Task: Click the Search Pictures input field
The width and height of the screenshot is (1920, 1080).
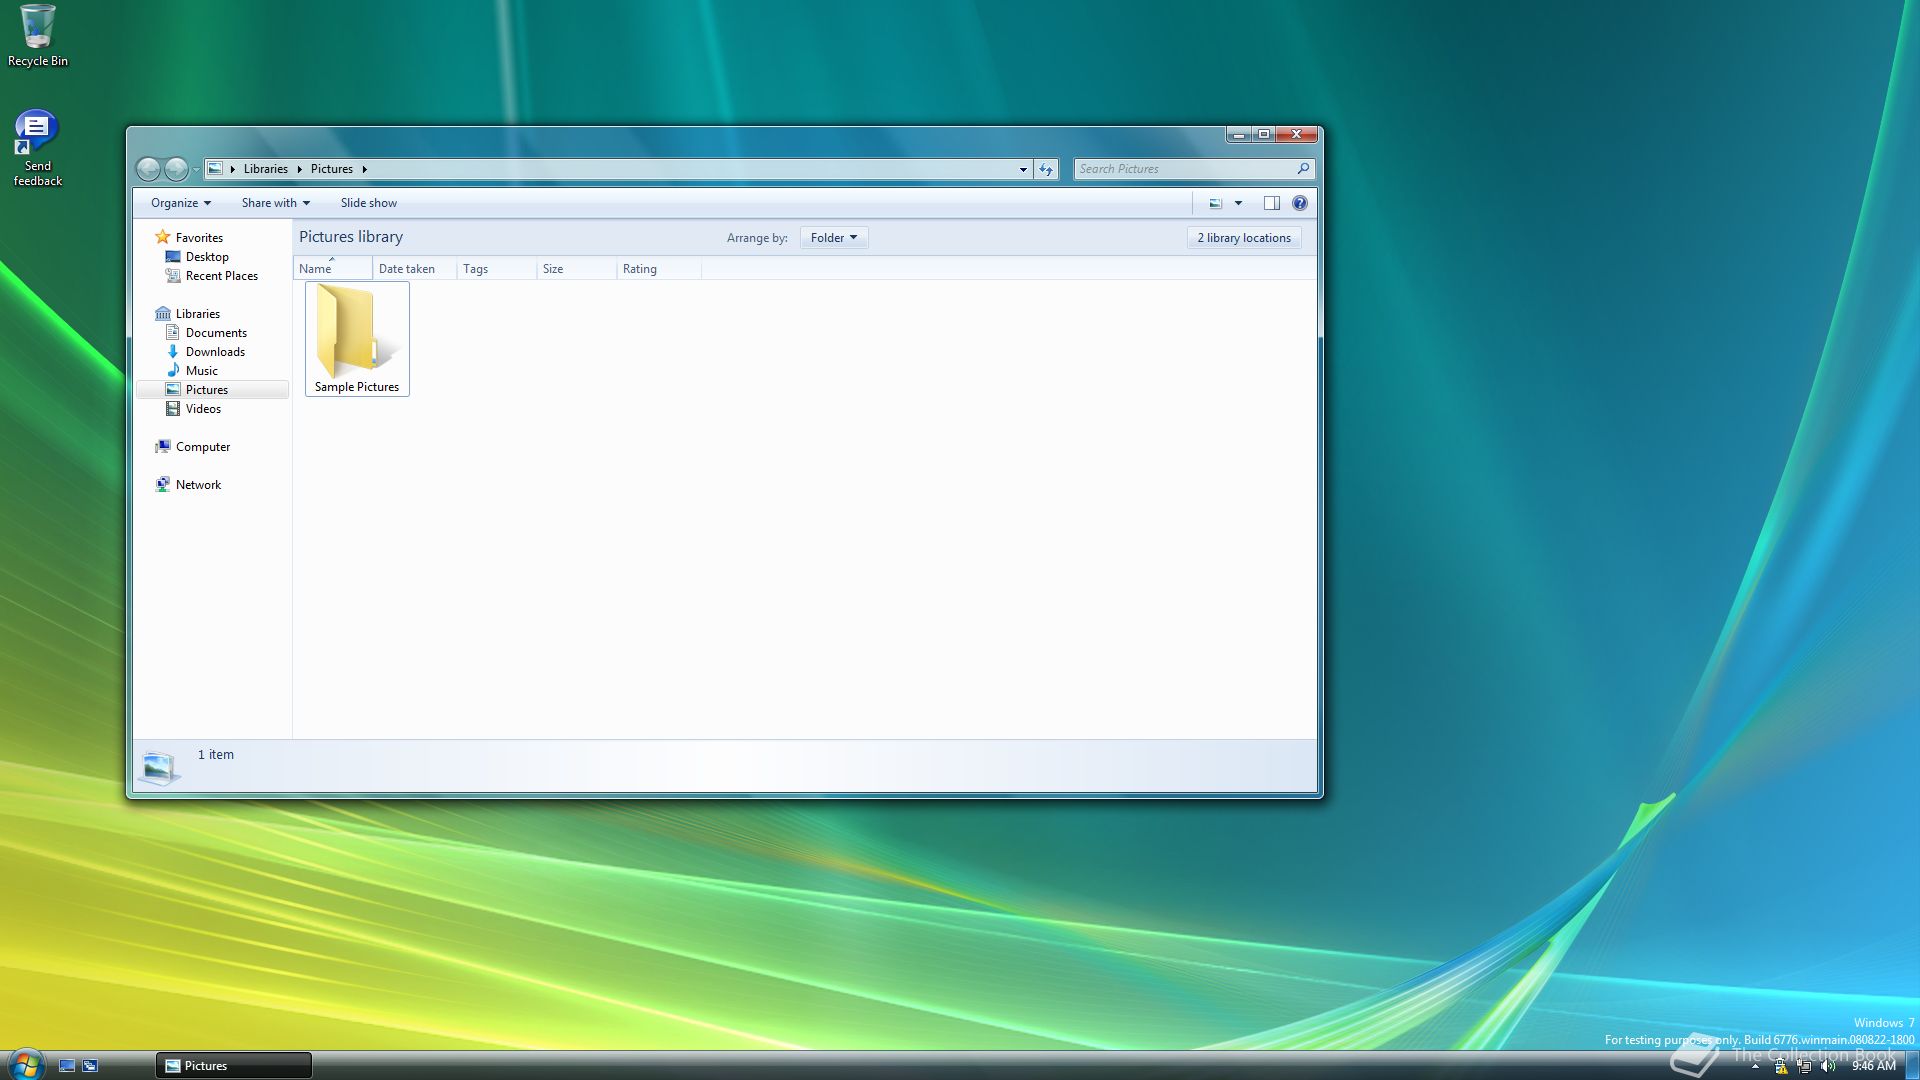Action: point(1184,169)
